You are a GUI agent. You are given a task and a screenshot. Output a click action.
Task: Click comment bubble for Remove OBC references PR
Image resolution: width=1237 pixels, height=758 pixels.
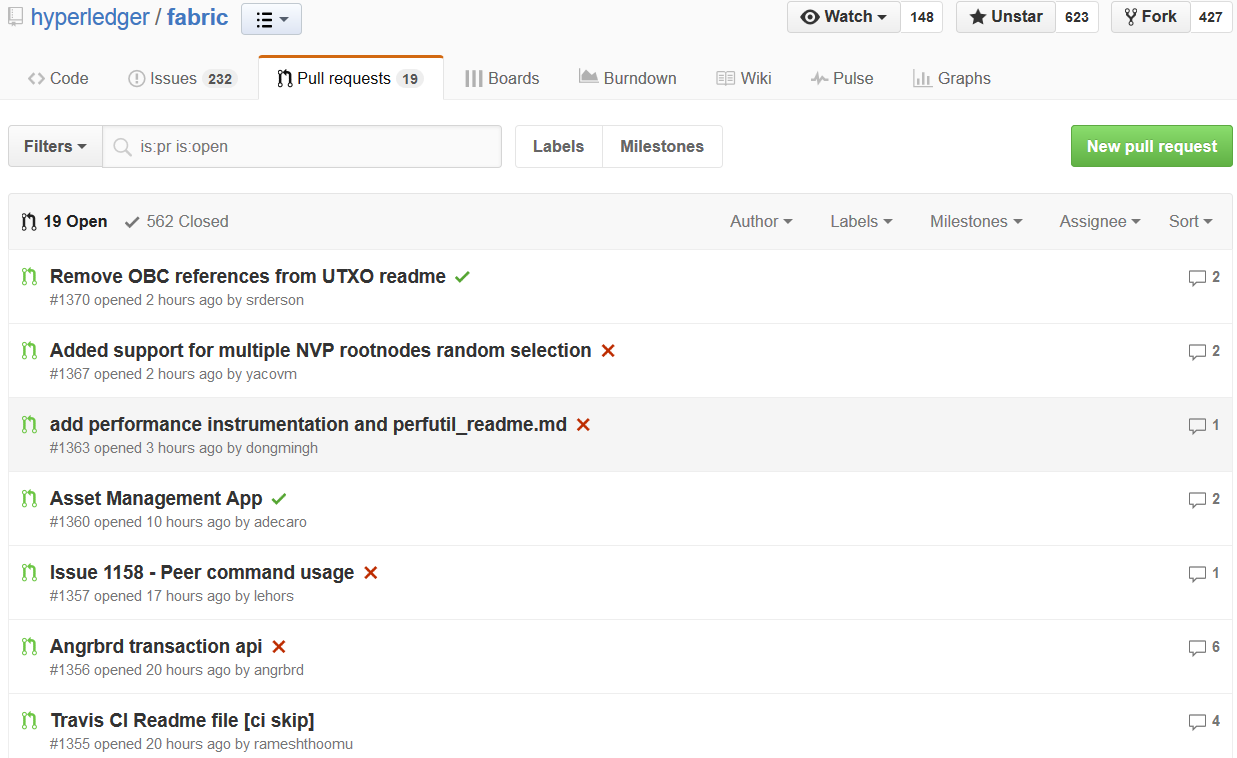[x=1196, y=278]
